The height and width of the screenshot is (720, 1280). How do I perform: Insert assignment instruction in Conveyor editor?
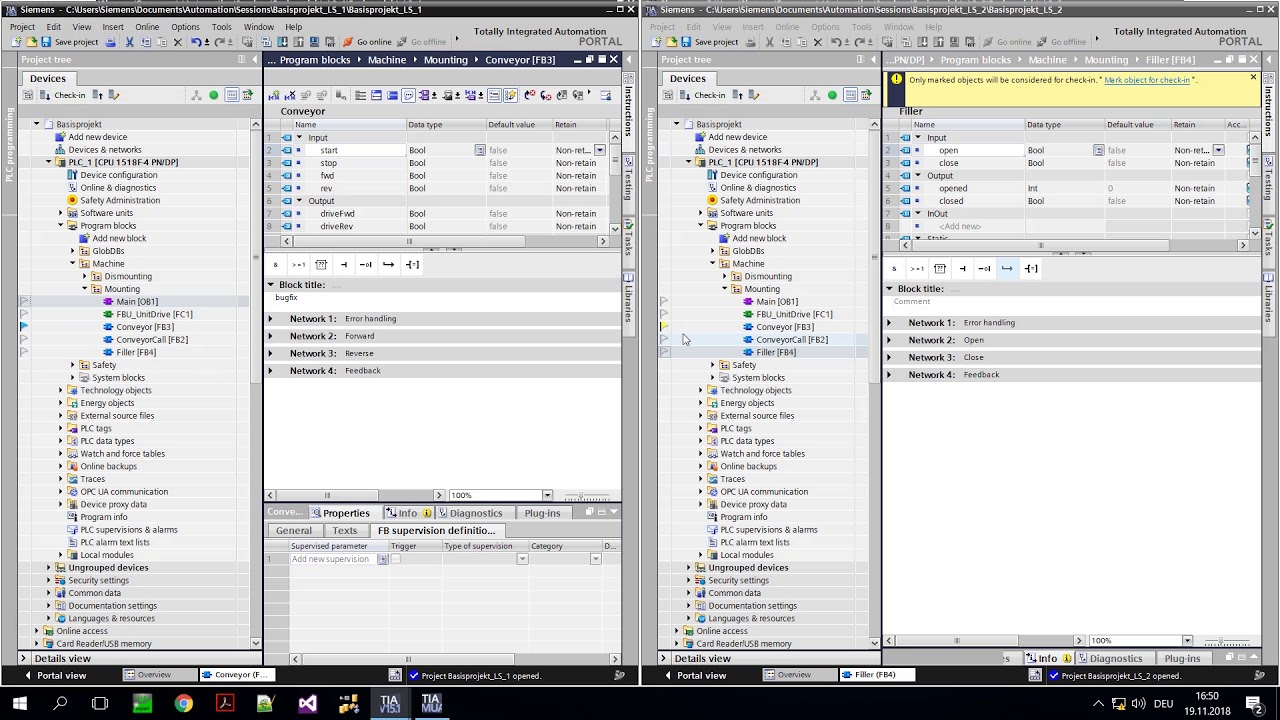click(411, 265)
